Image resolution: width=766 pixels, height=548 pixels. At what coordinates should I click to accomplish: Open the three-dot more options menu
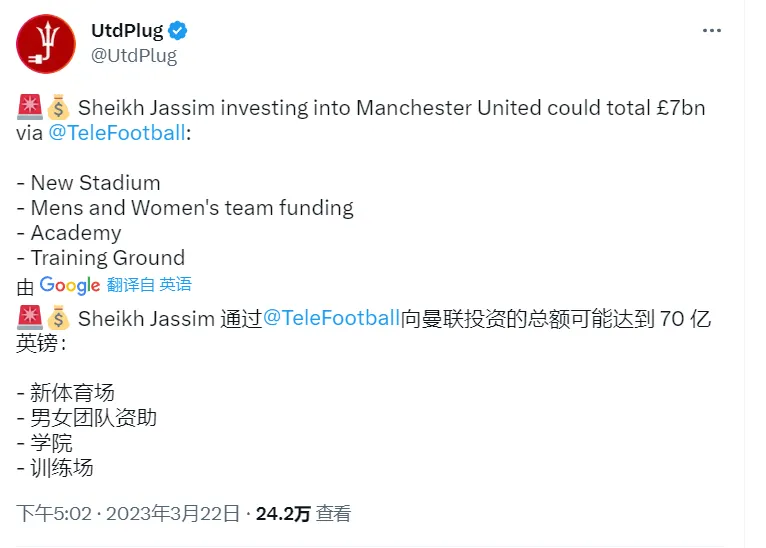711,31
